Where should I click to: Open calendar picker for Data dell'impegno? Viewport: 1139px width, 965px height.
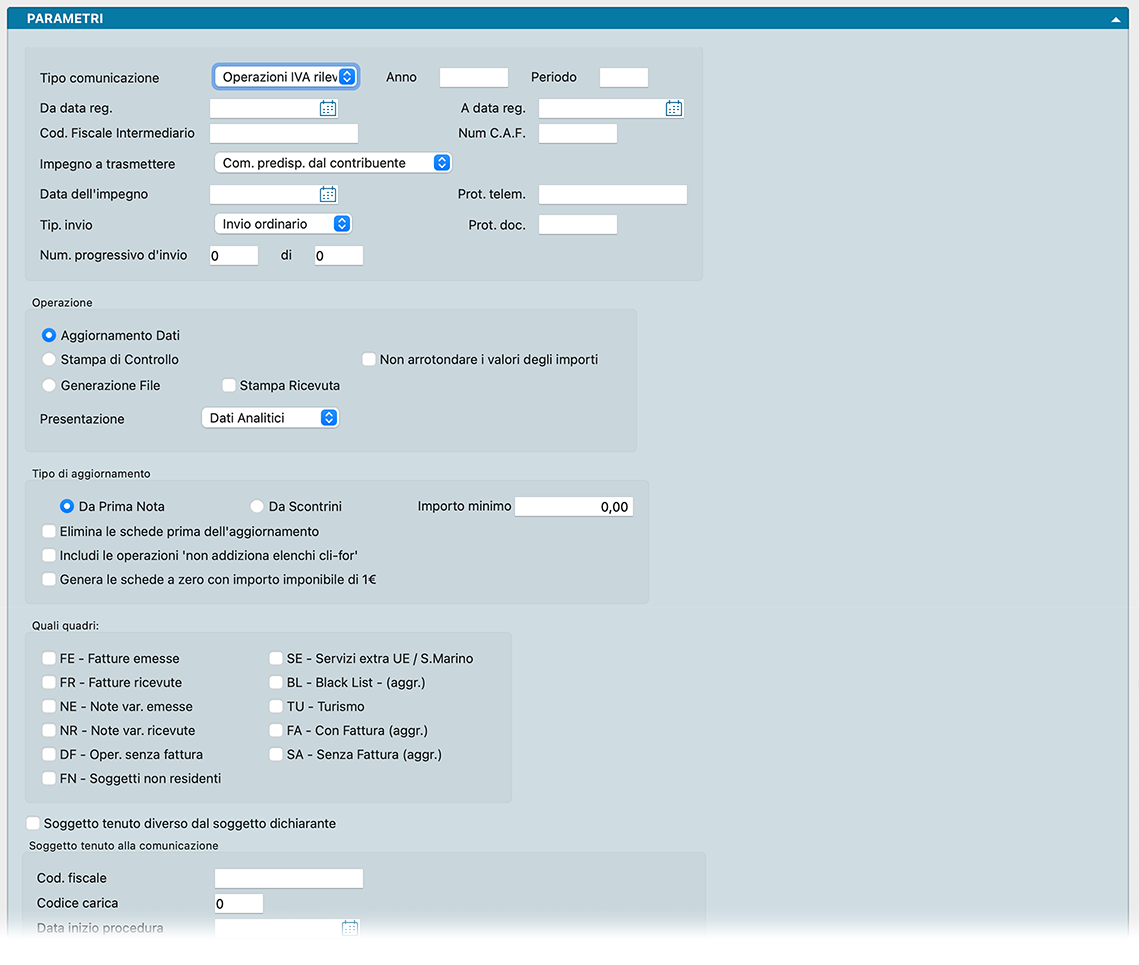[x=328, y=195]
